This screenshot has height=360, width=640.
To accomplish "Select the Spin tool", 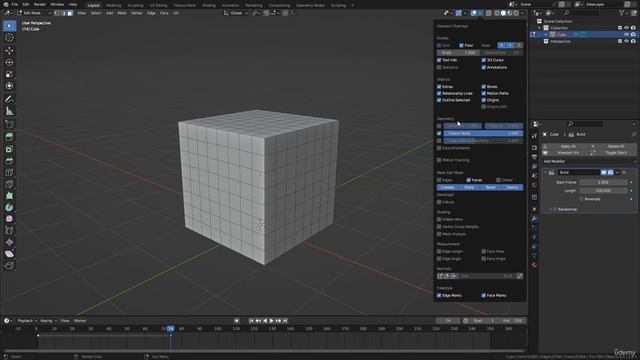I will click(x=9, y=207).
